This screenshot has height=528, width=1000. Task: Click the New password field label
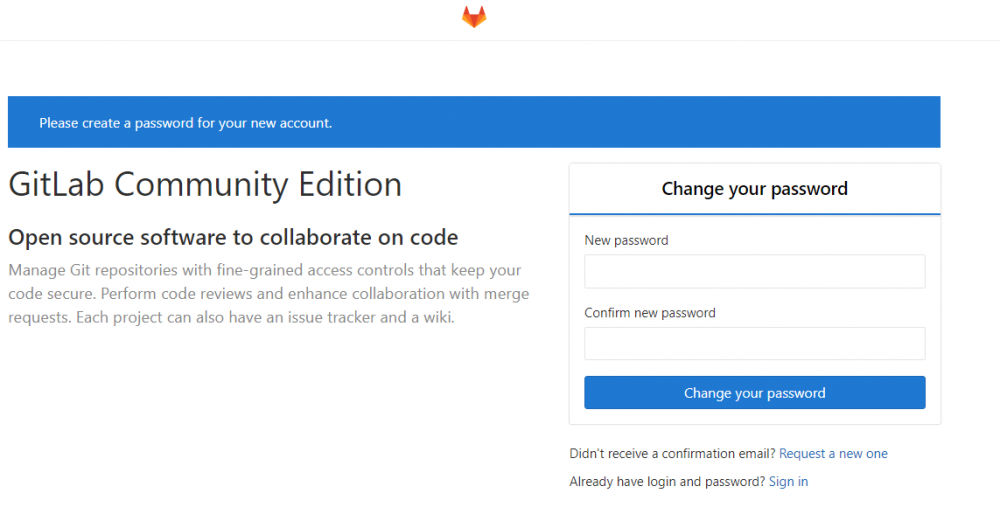626,241
